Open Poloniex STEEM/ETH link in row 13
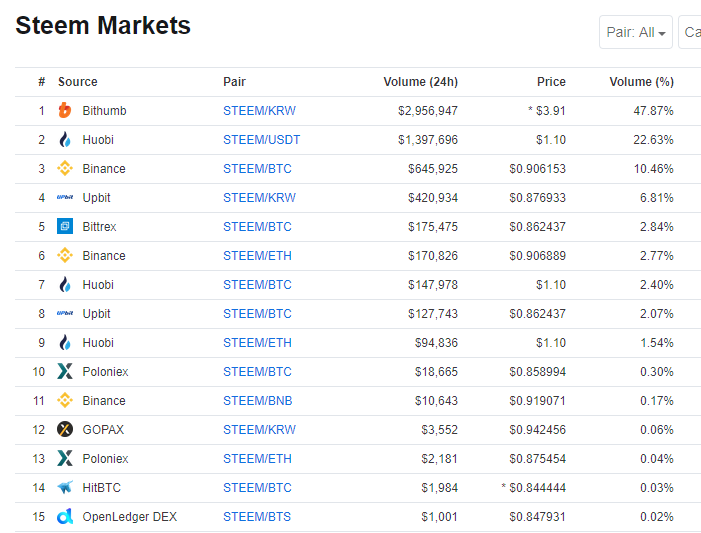The image size is (701, 533). tap(257, 459)
